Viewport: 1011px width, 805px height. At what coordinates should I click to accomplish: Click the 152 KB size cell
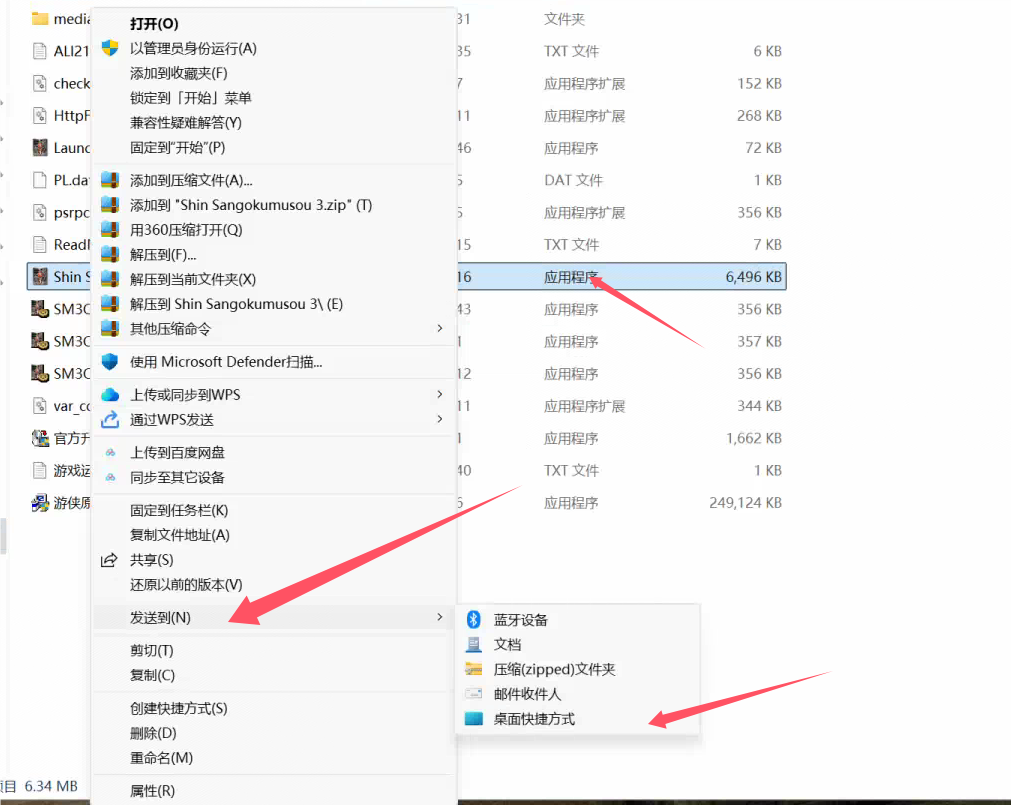click(x=760, y=84)
